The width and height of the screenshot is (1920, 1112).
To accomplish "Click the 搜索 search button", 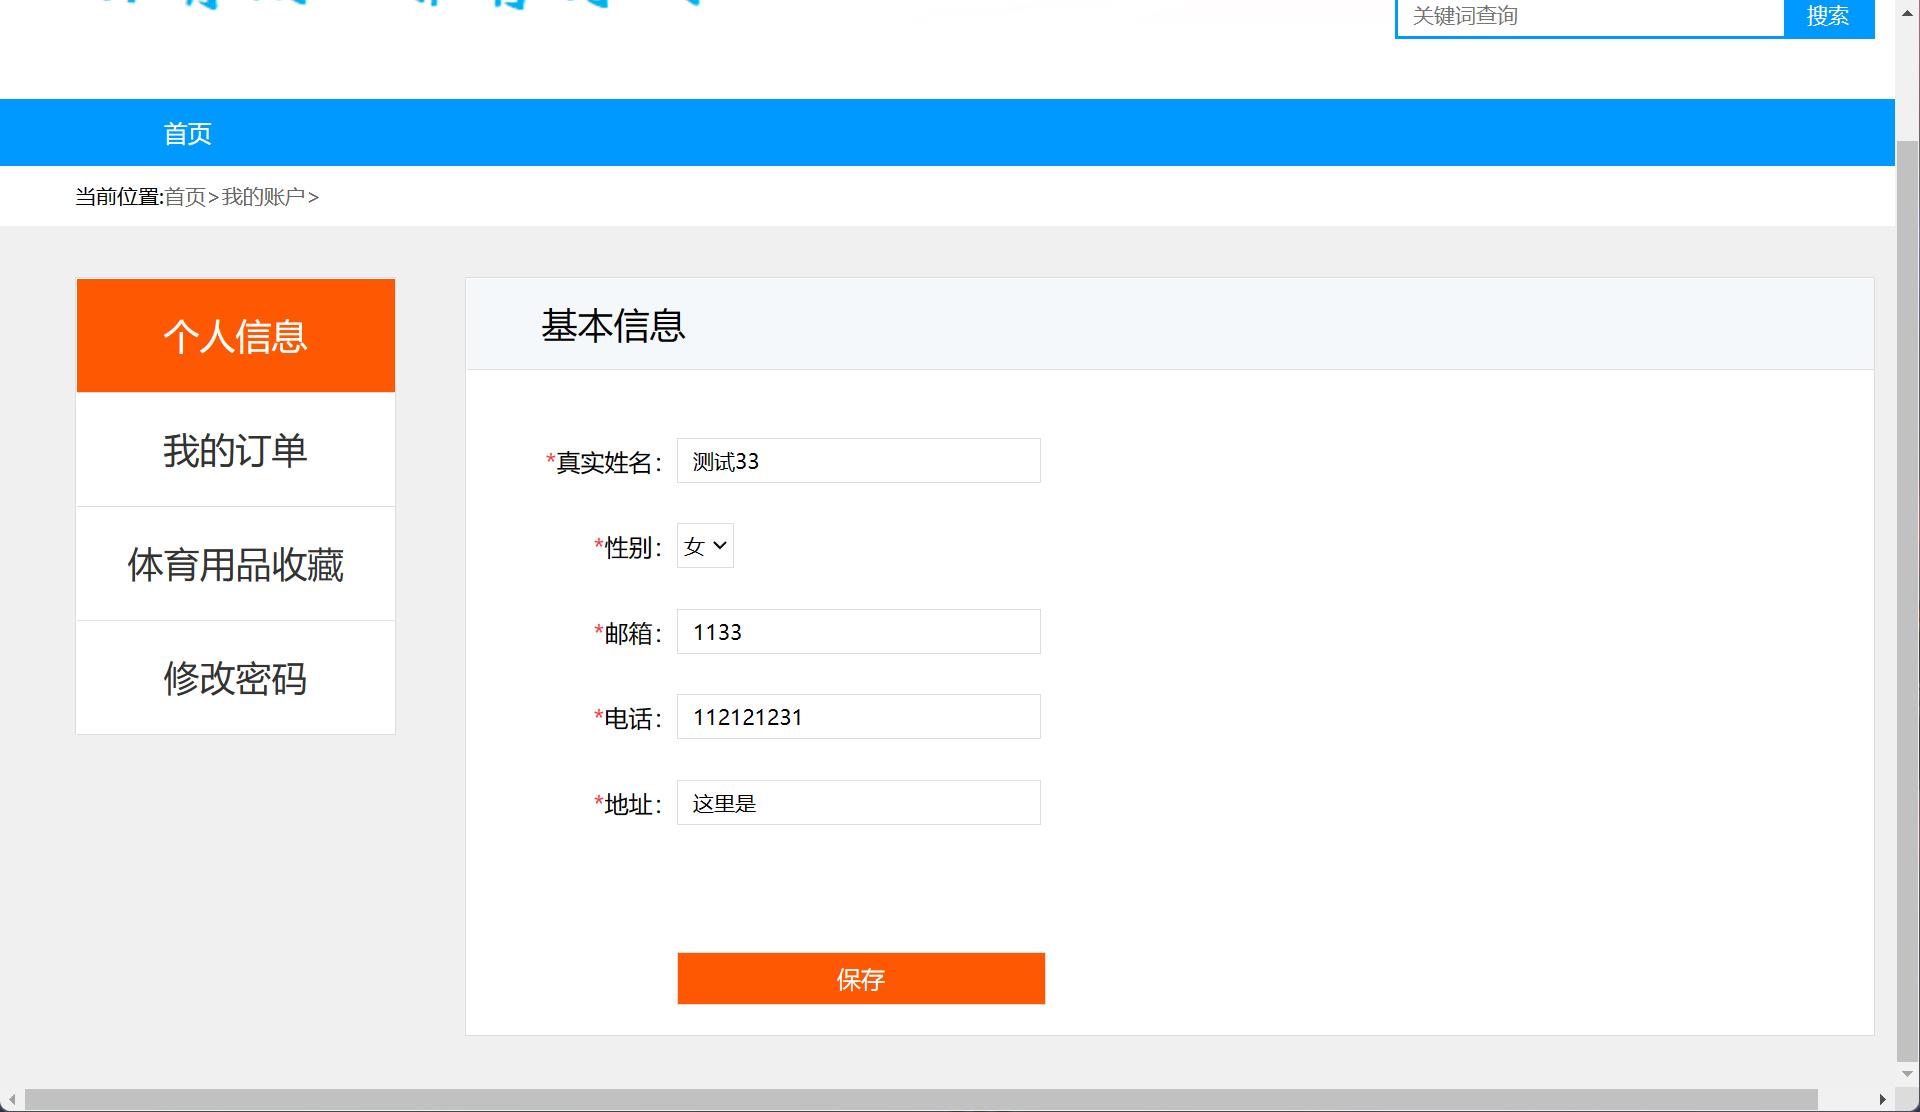I will [x=1829, y=15].
